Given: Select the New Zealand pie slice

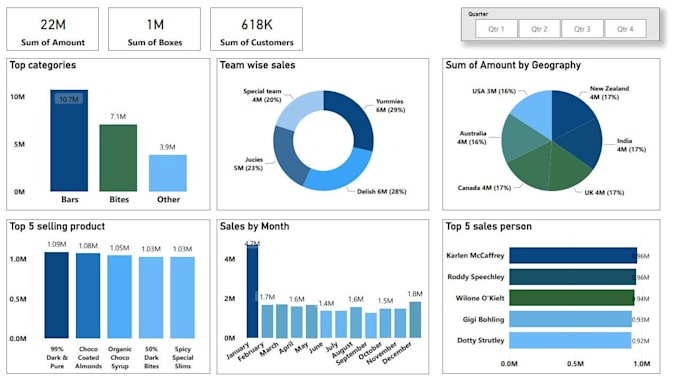Looking at the screenshot, I should pyautogui.click(x=570, y=115).
